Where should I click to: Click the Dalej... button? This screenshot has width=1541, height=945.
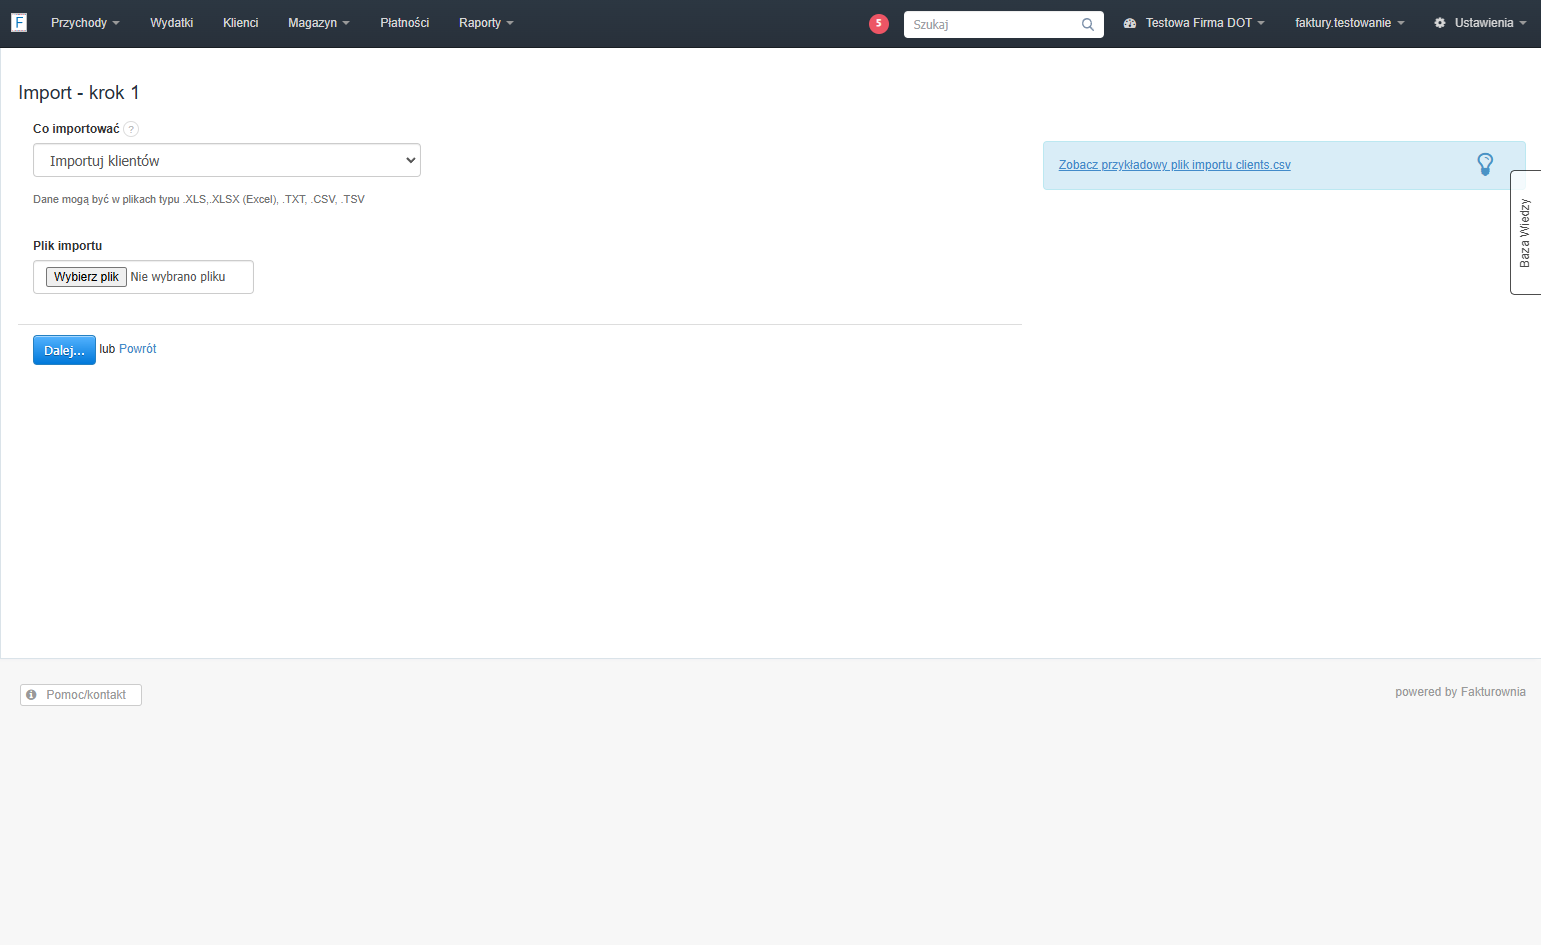(x=64, y=350)
